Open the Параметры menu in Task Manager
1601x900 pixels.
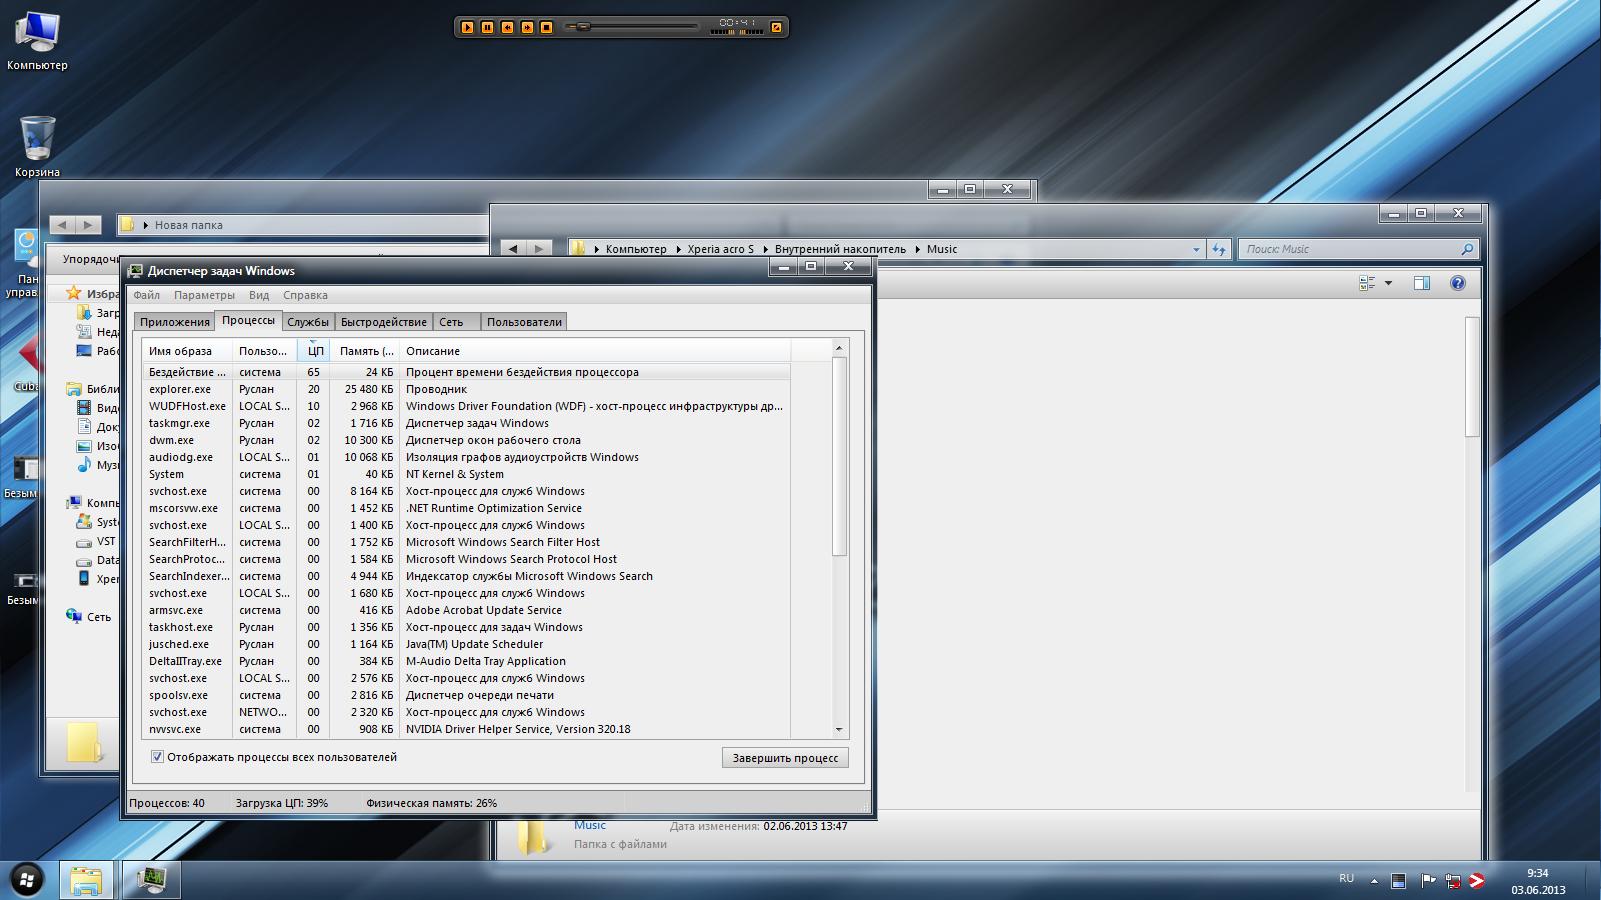click(204, 295)
